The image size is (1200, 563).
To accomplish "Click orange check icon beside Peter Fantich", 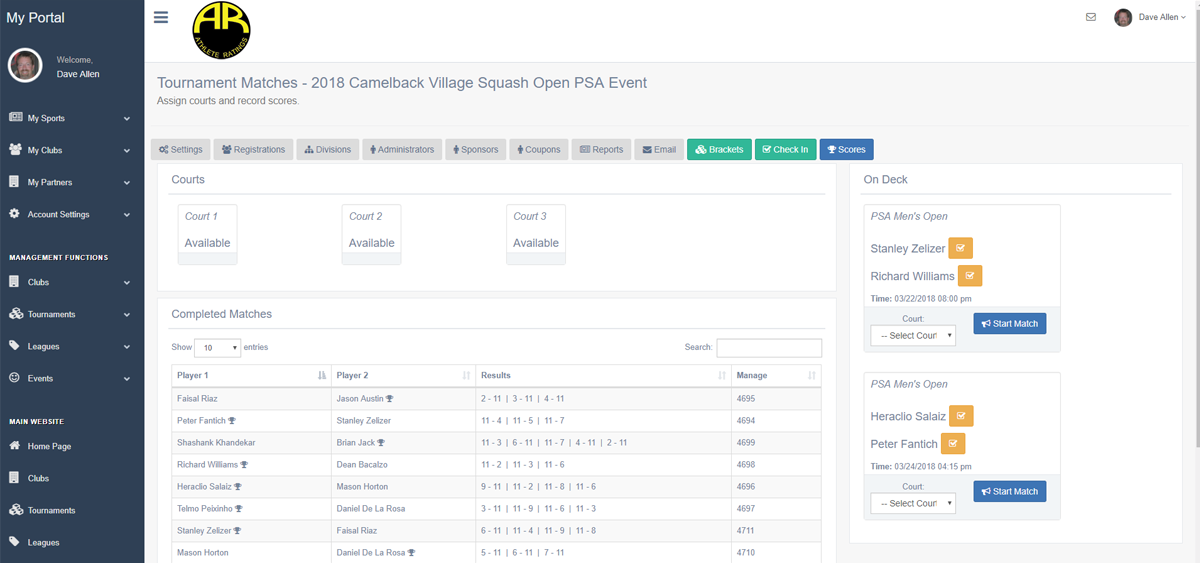I will [x=953, y=444].
